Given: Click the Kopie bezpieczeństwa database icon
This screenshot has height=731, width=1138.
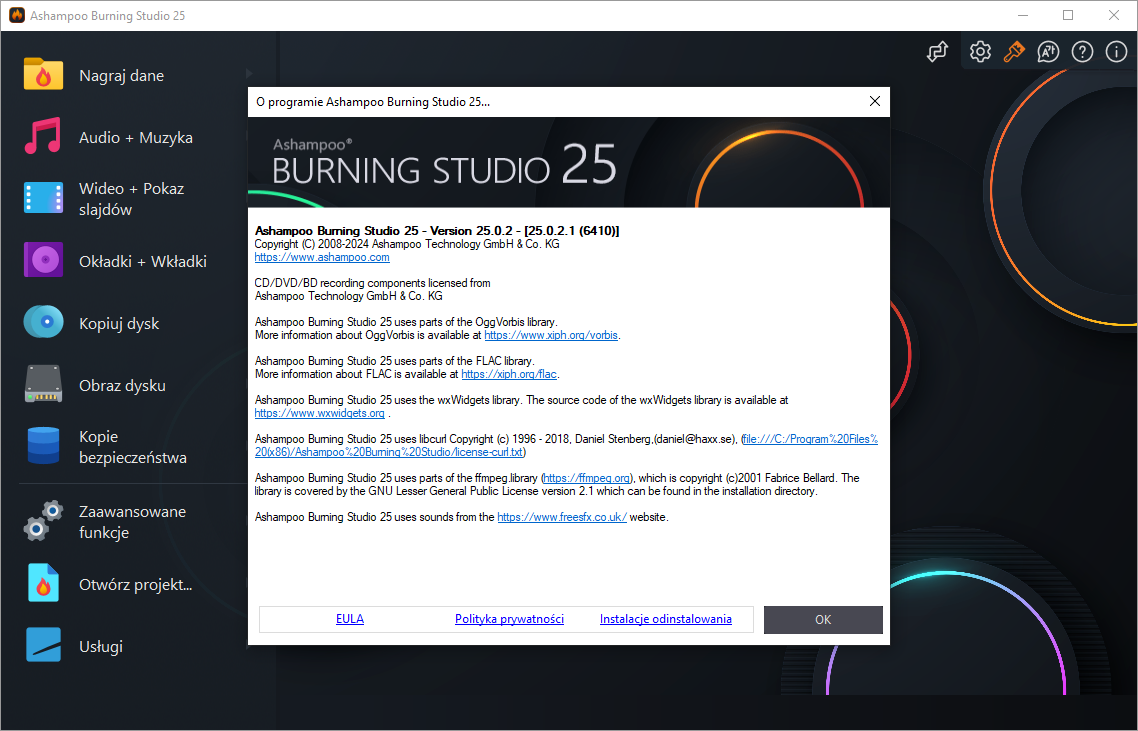Looking at the screenshot, I should click(44, 446).
